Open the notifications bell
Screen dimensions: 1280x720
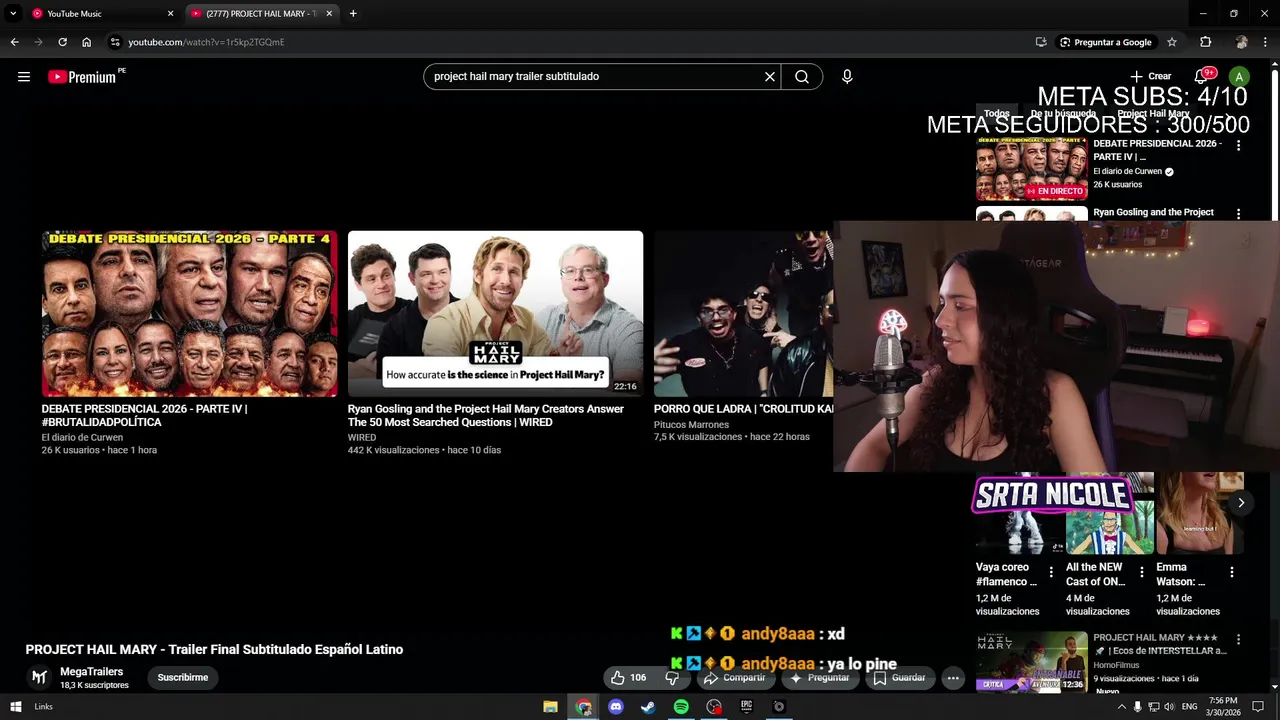coord(1201,77)
